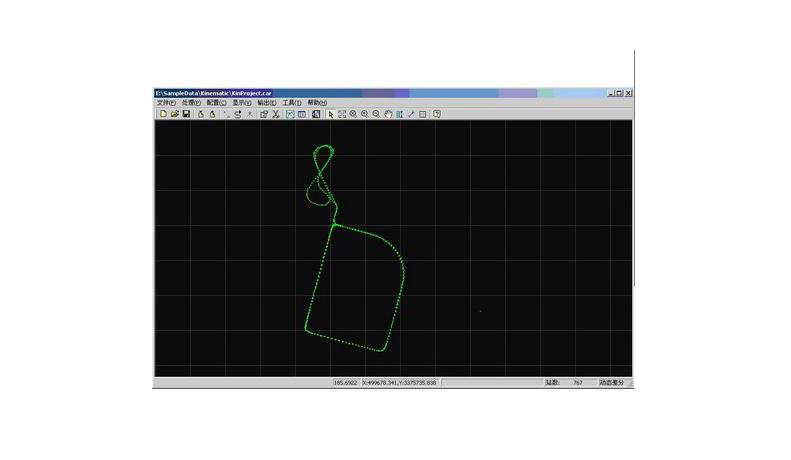Click the zoom extents icon
Viewport: 791px width, 460px height.
[342, 114]
